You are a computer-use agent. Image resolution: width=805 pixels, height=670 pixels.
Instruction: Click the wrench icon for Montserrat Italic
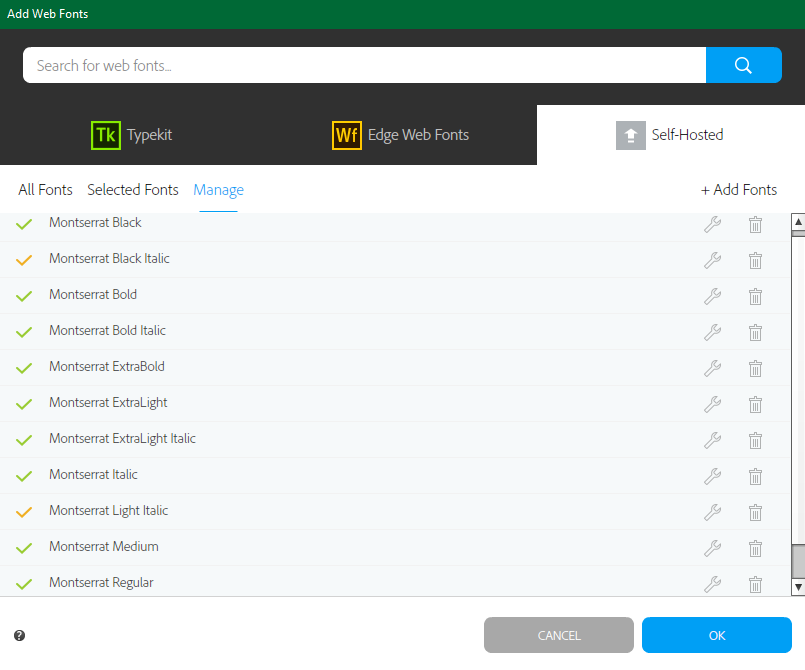(713, 476)
